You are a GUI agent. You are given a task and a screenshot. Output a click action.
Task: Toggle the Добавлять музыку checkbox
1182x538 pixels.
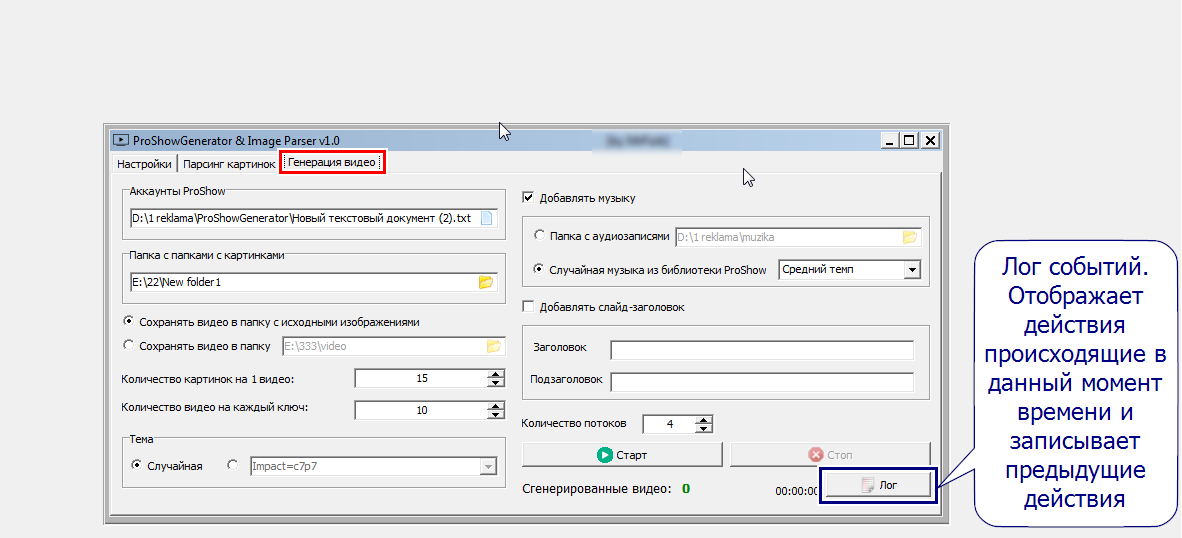[x=528, y=198]
